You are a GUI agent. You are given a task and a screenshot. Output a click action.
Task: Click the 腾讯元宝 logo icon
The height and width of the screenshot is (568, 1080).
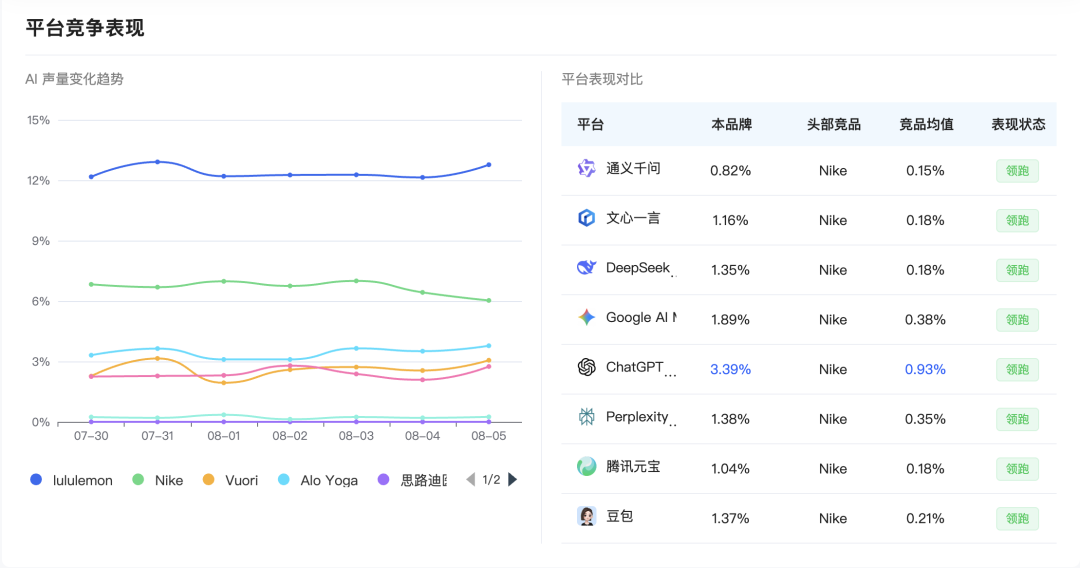coord(586,467)
